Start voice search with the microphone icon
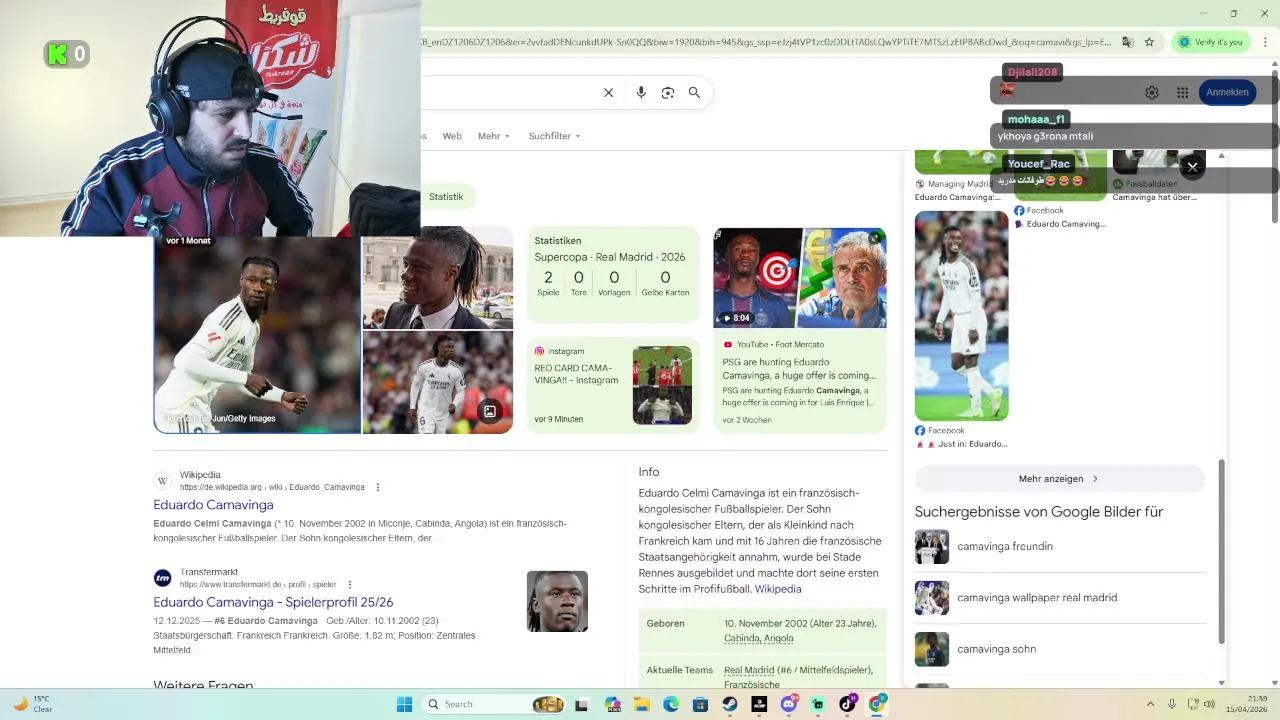Image resolution: width=1280 pixels, height=720 pixels. pyautogui.click(x=641, y=92)
